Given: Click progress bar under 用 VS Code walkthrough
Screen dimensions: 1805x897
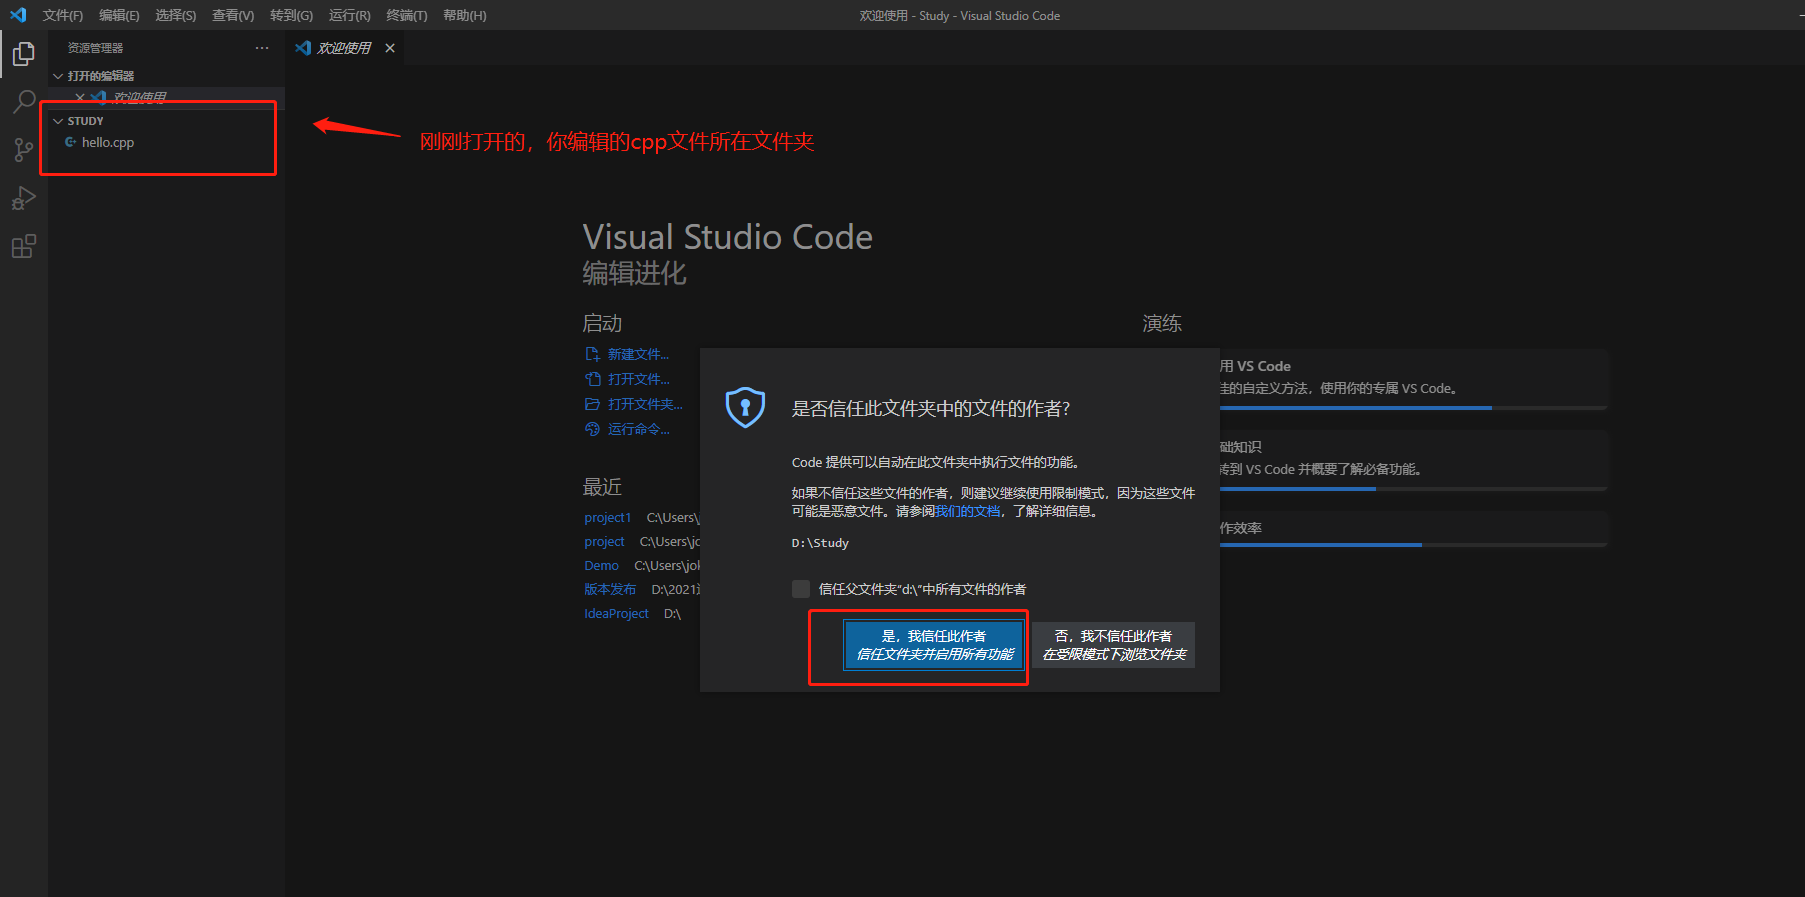Looking at the screenshot, I should click(1413, 408).
